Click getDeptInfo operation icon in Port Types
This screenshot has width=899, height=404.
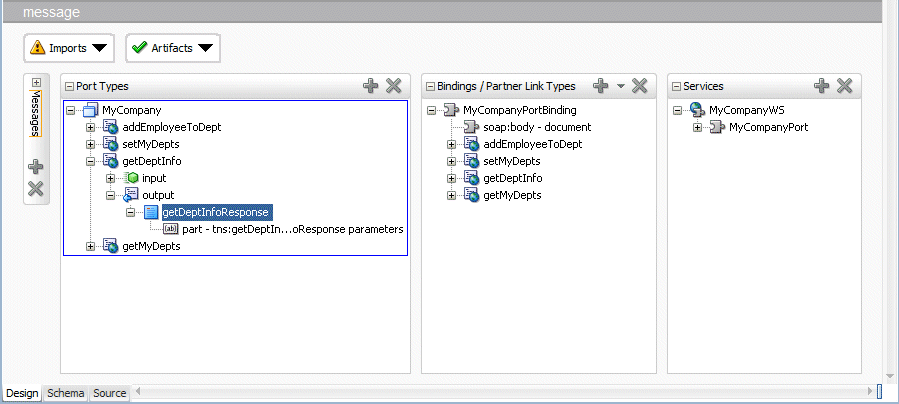coord(111,162)
